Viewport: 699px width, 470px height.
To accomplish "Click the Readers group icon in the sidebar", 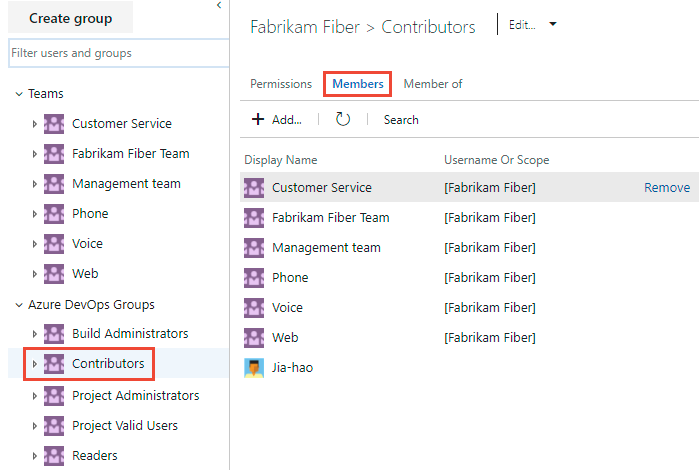I will pyautogui.click(x=54, y=455).
